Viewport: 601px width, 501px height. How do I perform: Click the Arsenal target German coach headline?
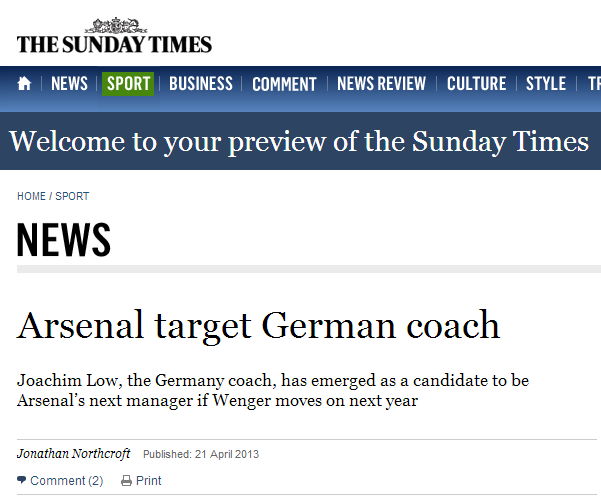[x=258, y=325]
